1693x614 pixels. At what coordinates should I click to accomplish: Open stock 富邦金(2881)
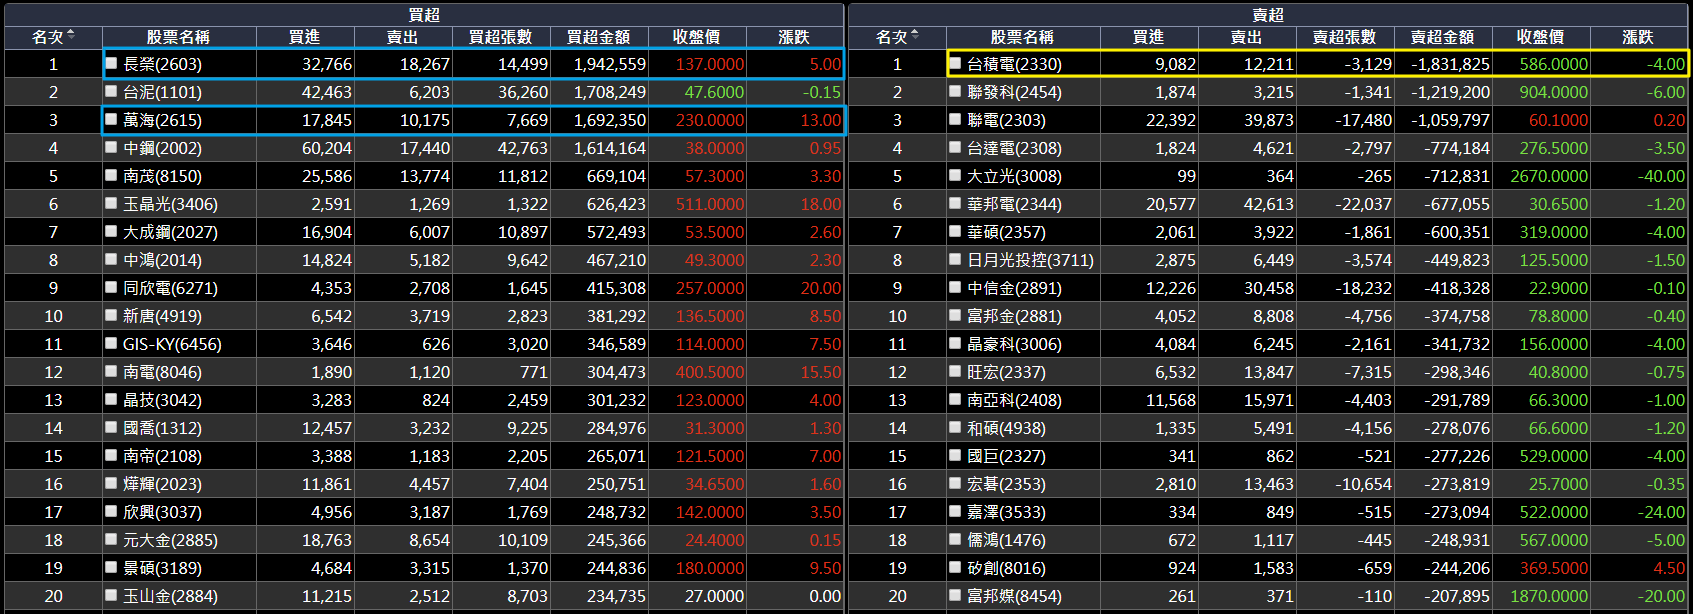1014,316
